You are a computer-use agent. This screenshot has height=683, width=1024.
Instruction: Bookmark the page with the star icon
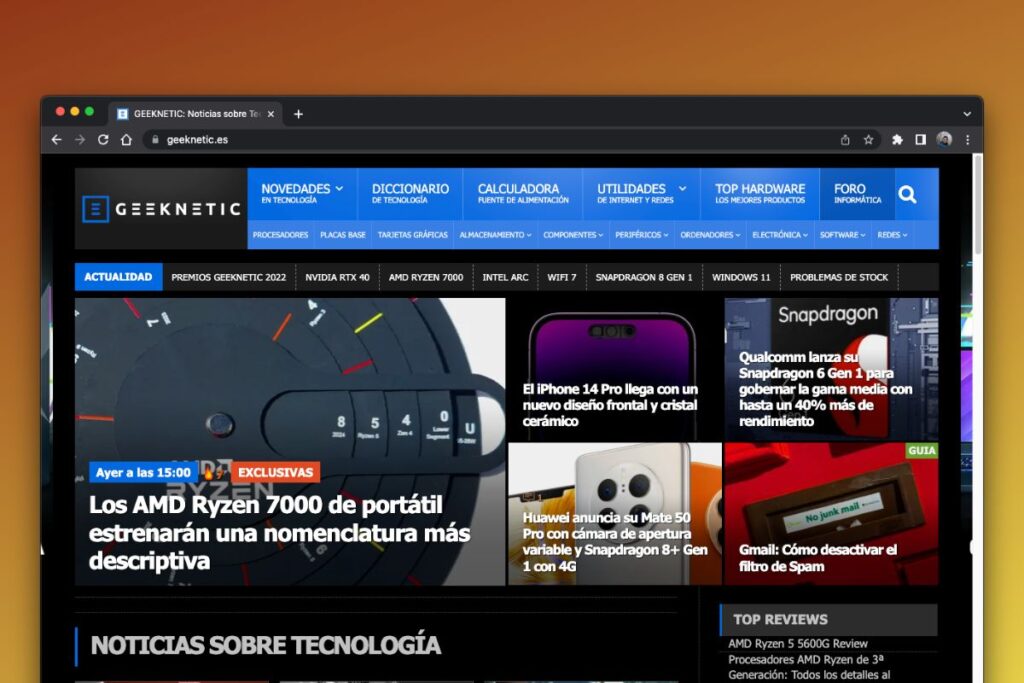868,140
